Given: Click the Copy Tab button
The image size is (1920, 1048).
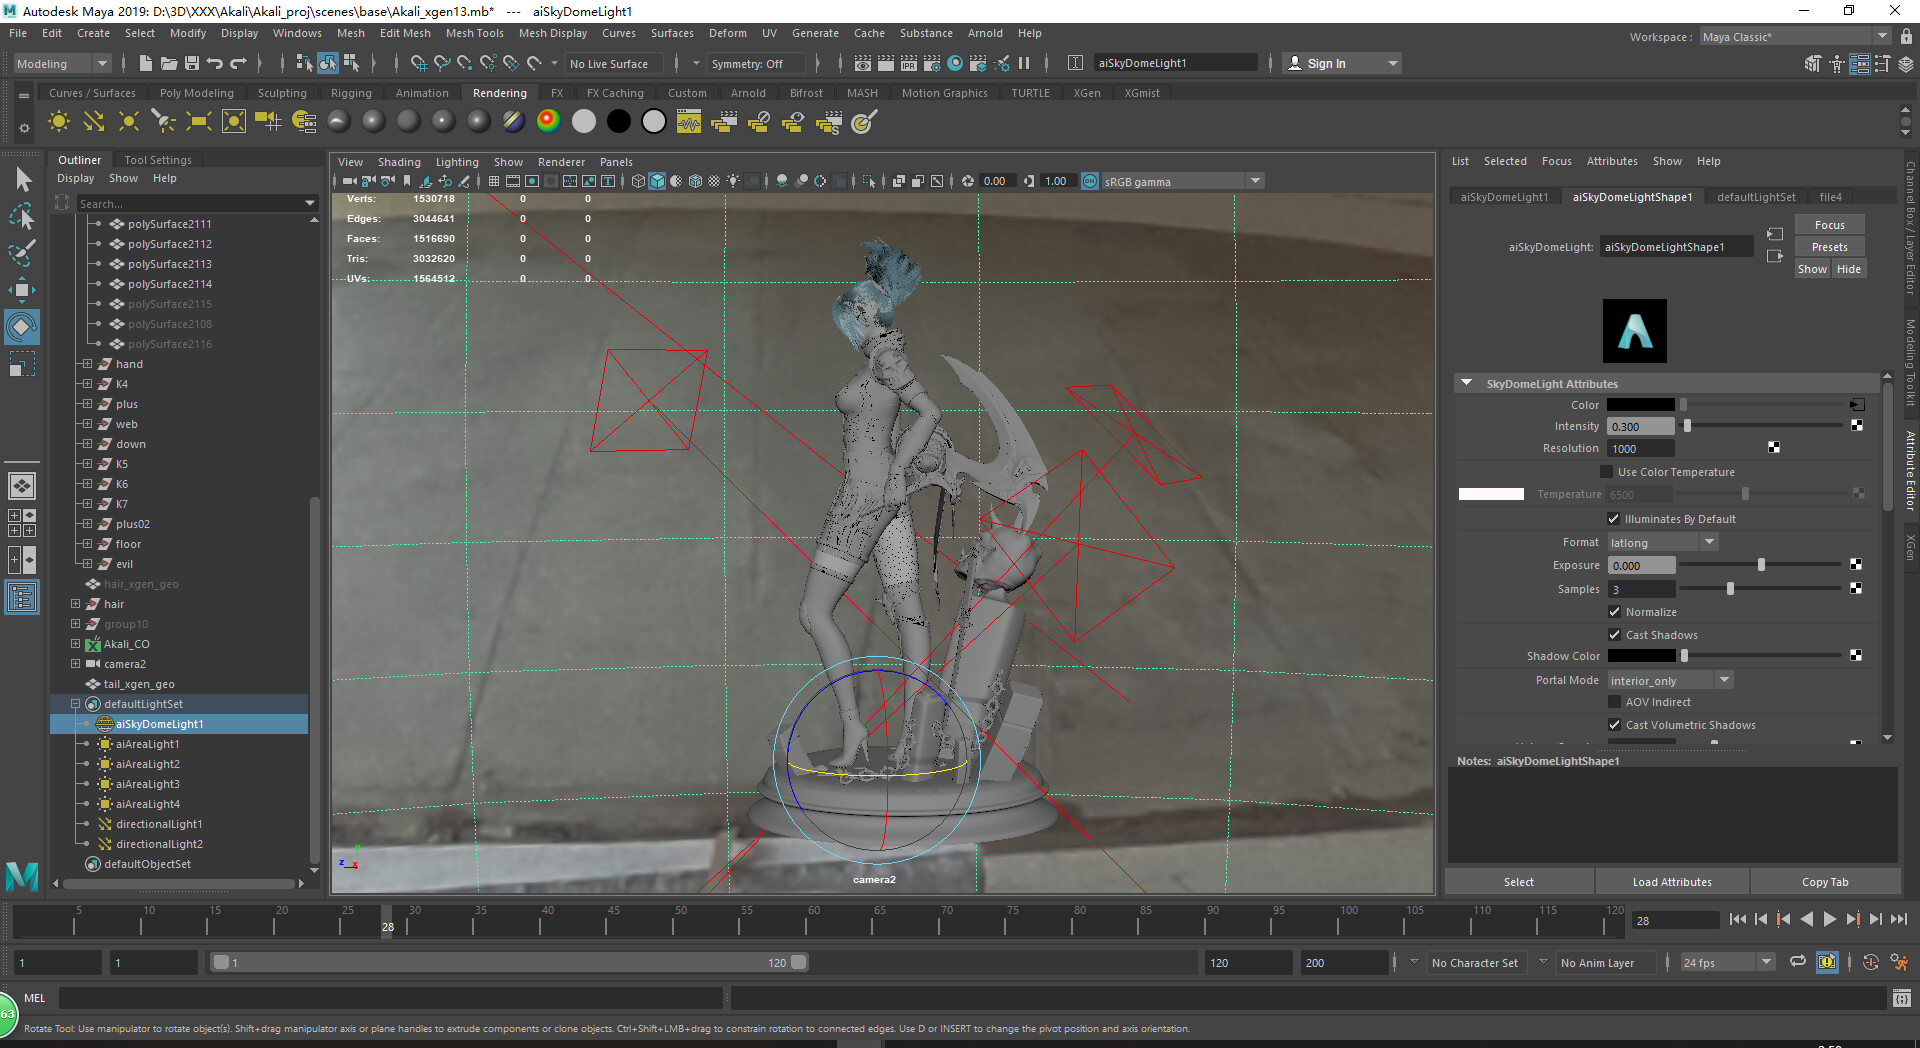Looking at the screenshot, I should point(1825,882).
